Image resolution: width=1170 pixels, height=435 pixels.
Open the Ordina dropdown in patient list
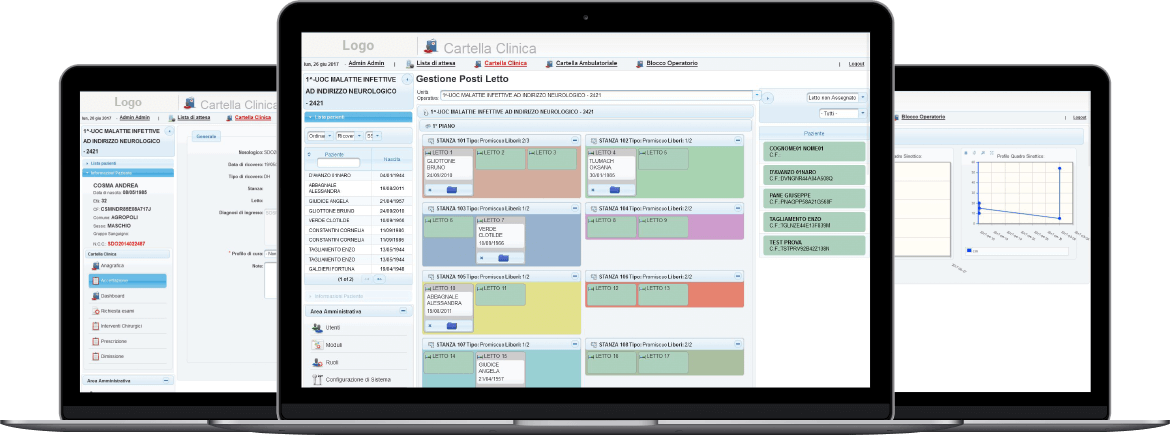[319, 136]
